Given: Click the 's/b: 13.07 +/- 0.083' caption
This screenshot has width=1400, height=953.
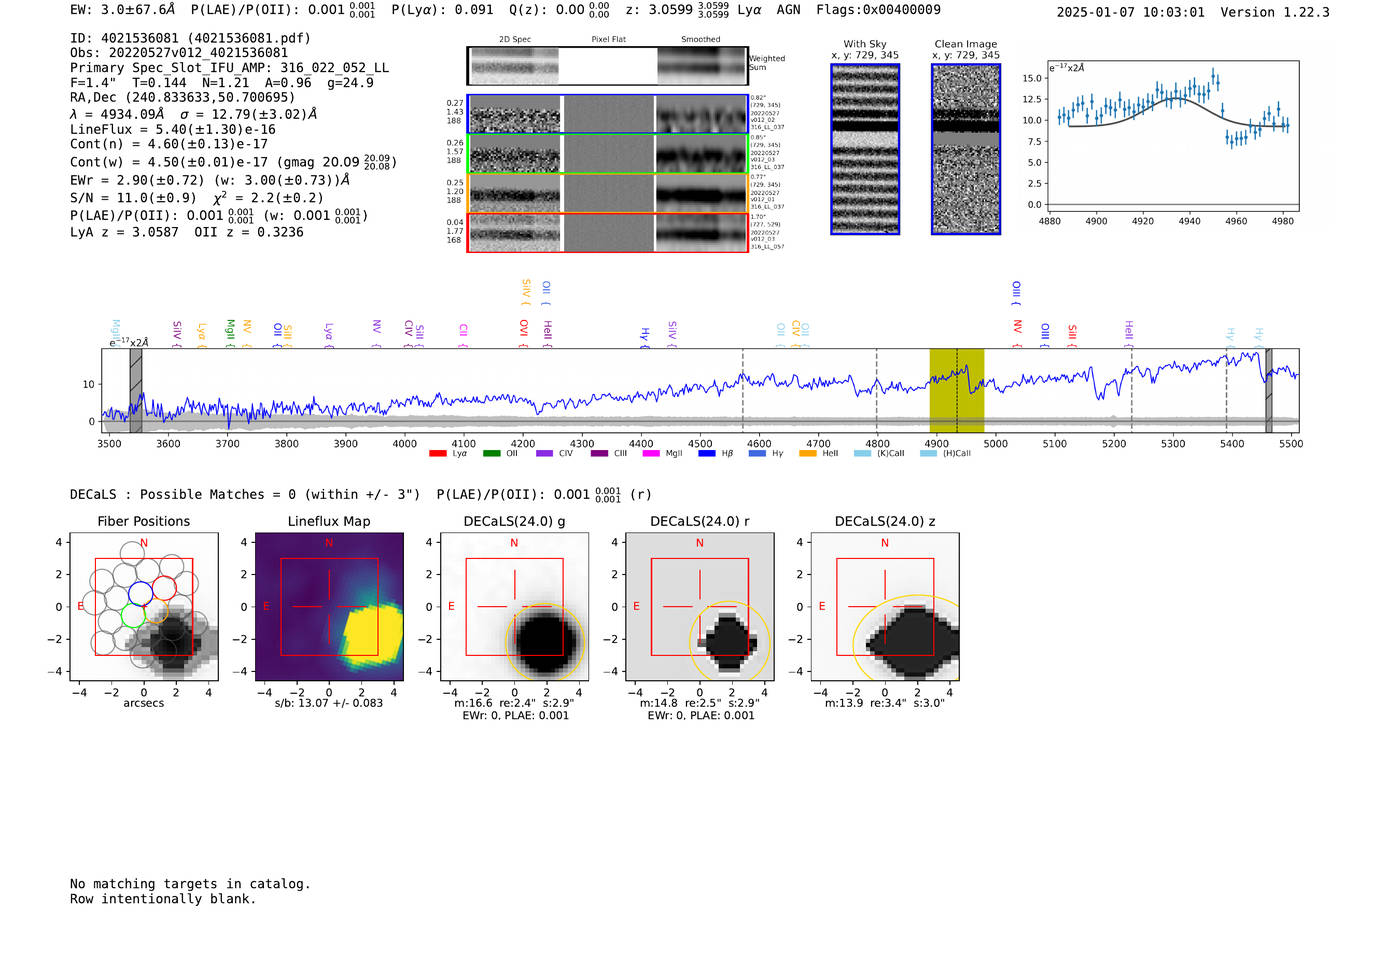Looking at the screenshot, I should pyautogui.click(x=329, y=703).
